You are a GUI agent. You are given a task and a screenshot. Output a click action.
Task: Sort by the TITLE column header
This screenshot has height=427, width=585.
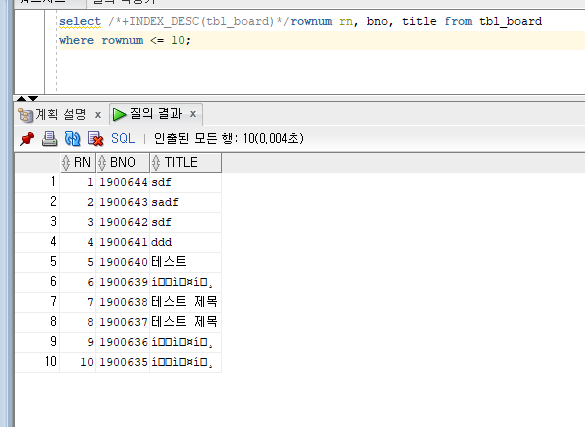(x=186, y=163)
